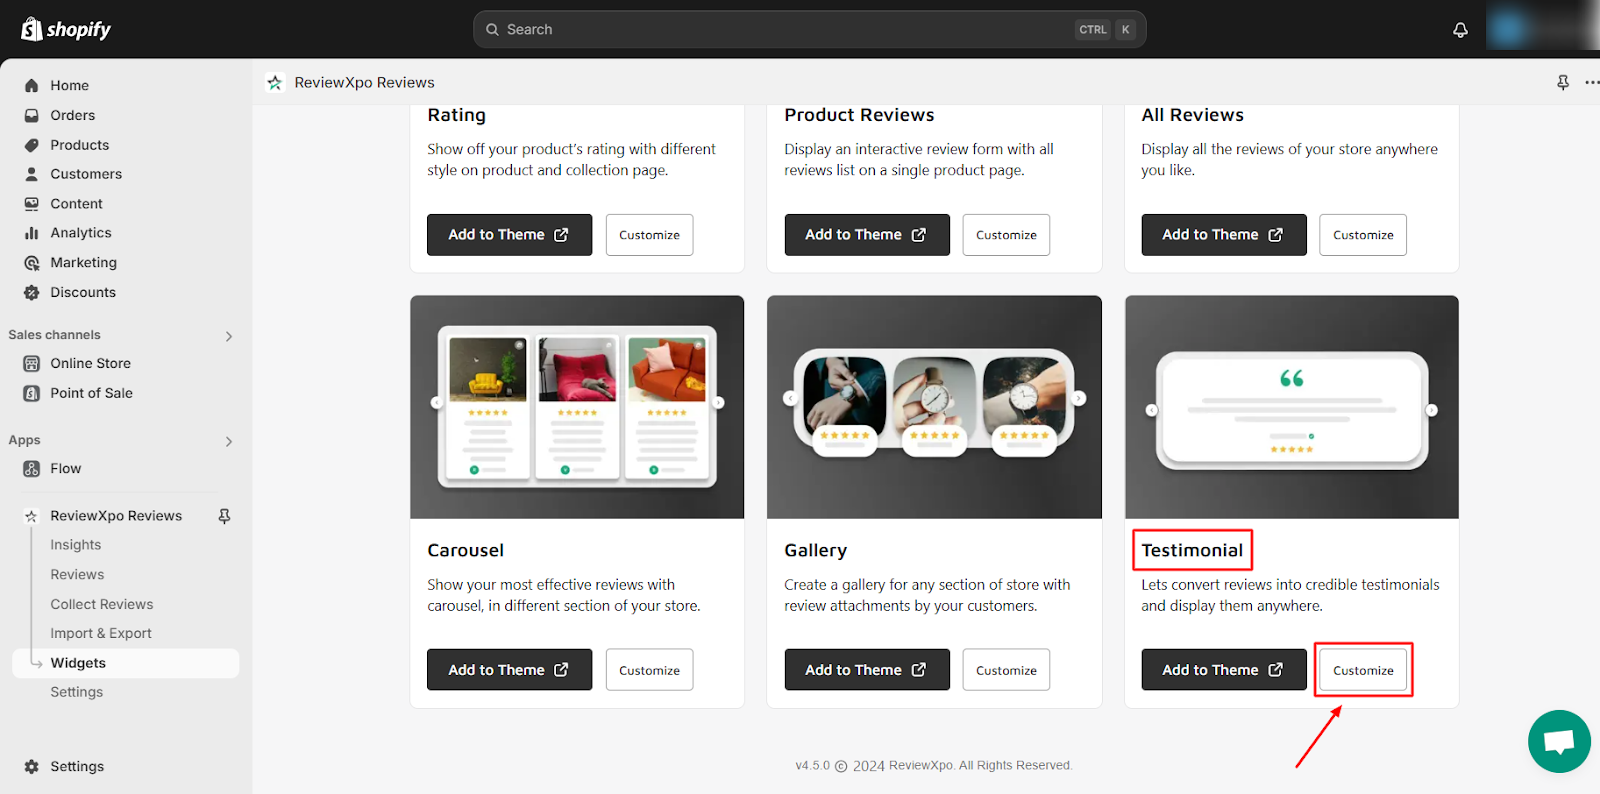Click the Content icon in sidebar

point(31,204)
